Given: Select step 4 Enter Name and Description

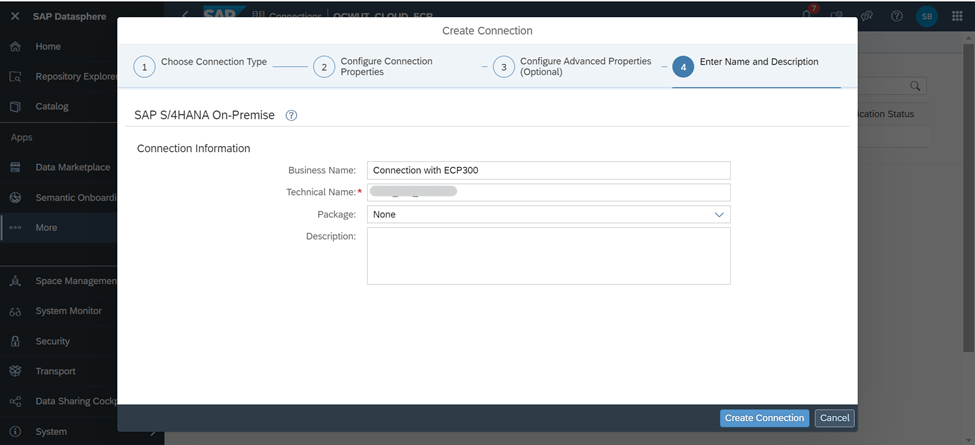Looking at the screenshot, I should pos(745,67).
